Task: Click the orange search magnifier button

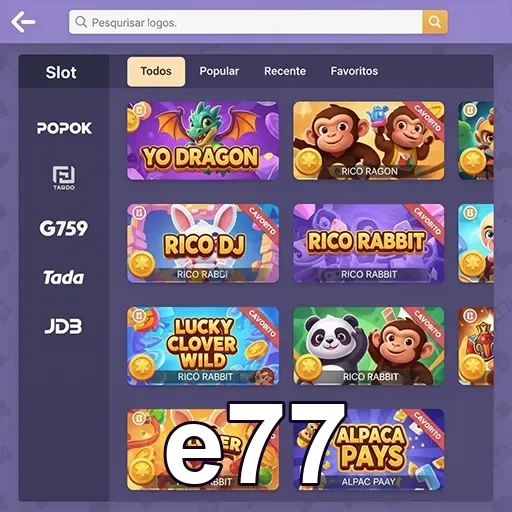Action: [435, 22]
